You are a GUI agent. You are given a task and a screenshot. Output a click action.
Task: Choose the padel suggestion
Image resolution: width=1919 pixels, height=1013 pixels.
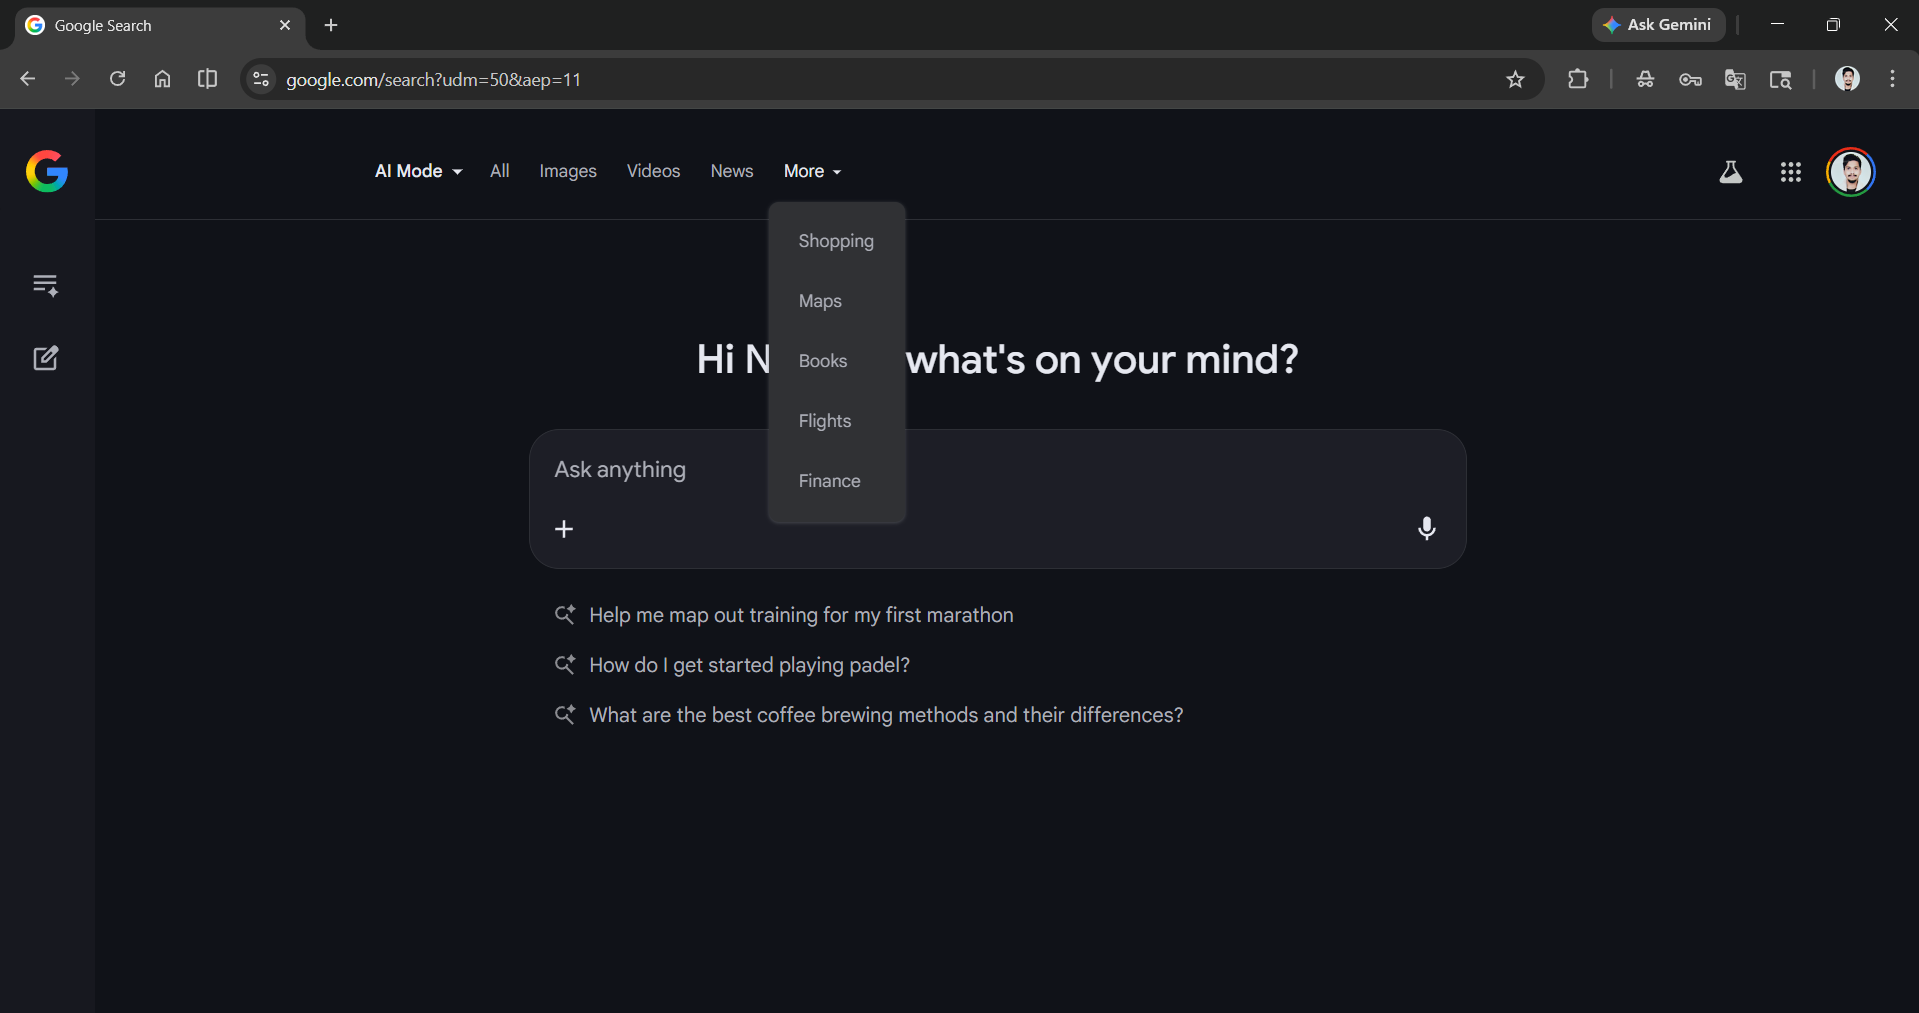(749, 665)
